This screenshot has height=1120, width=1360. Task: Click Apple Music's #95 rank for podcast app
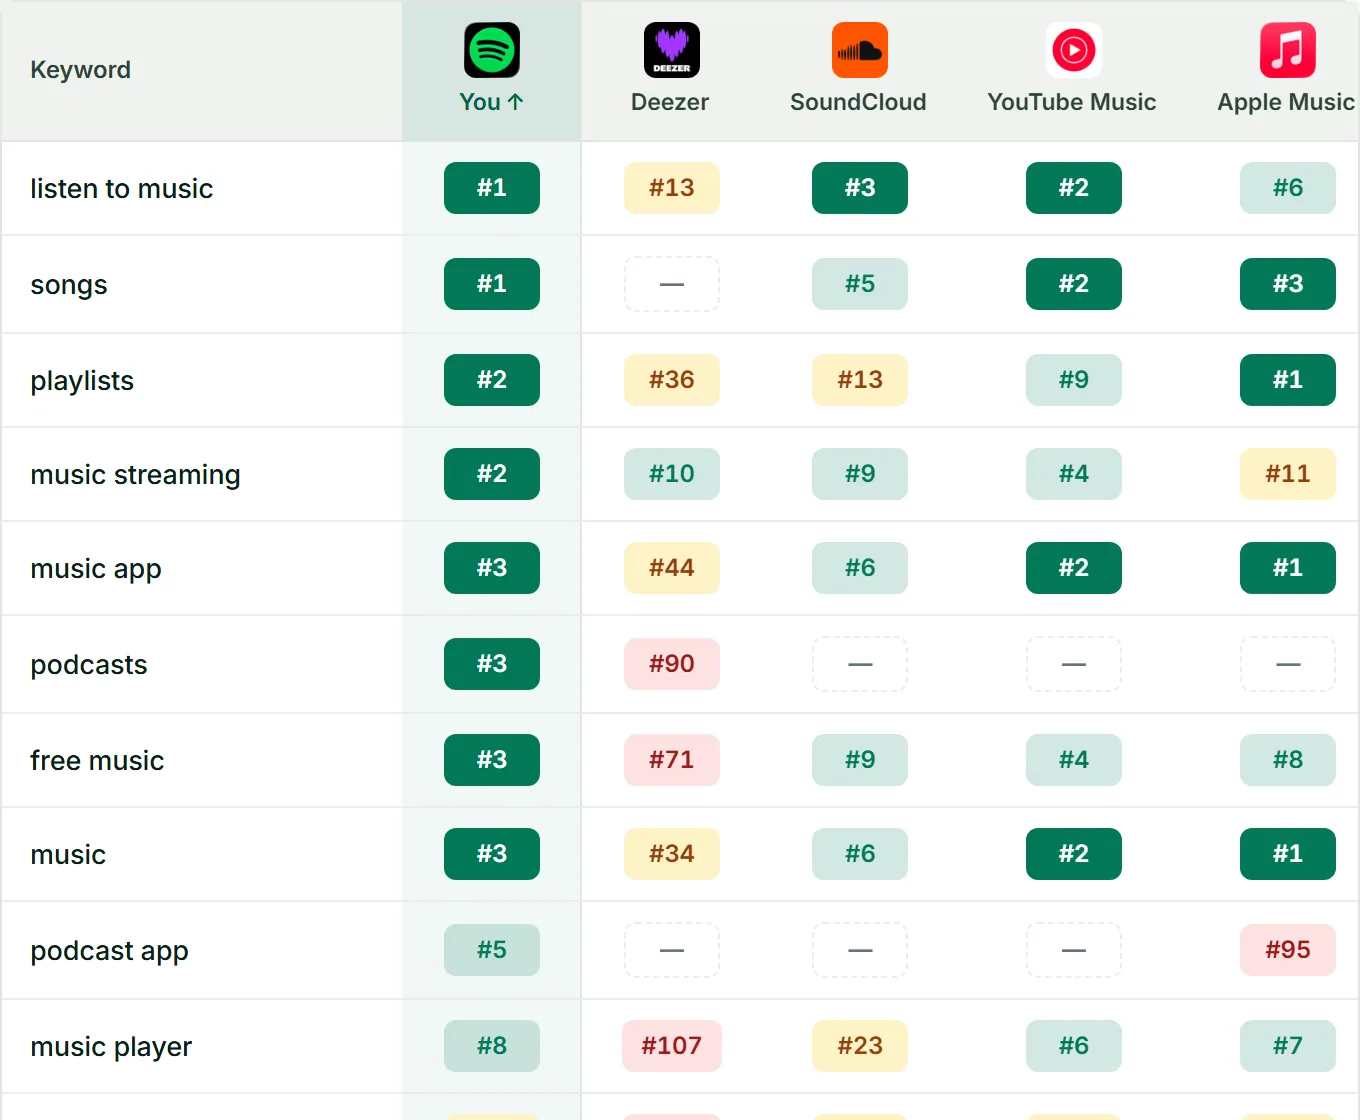point(1288,950)
